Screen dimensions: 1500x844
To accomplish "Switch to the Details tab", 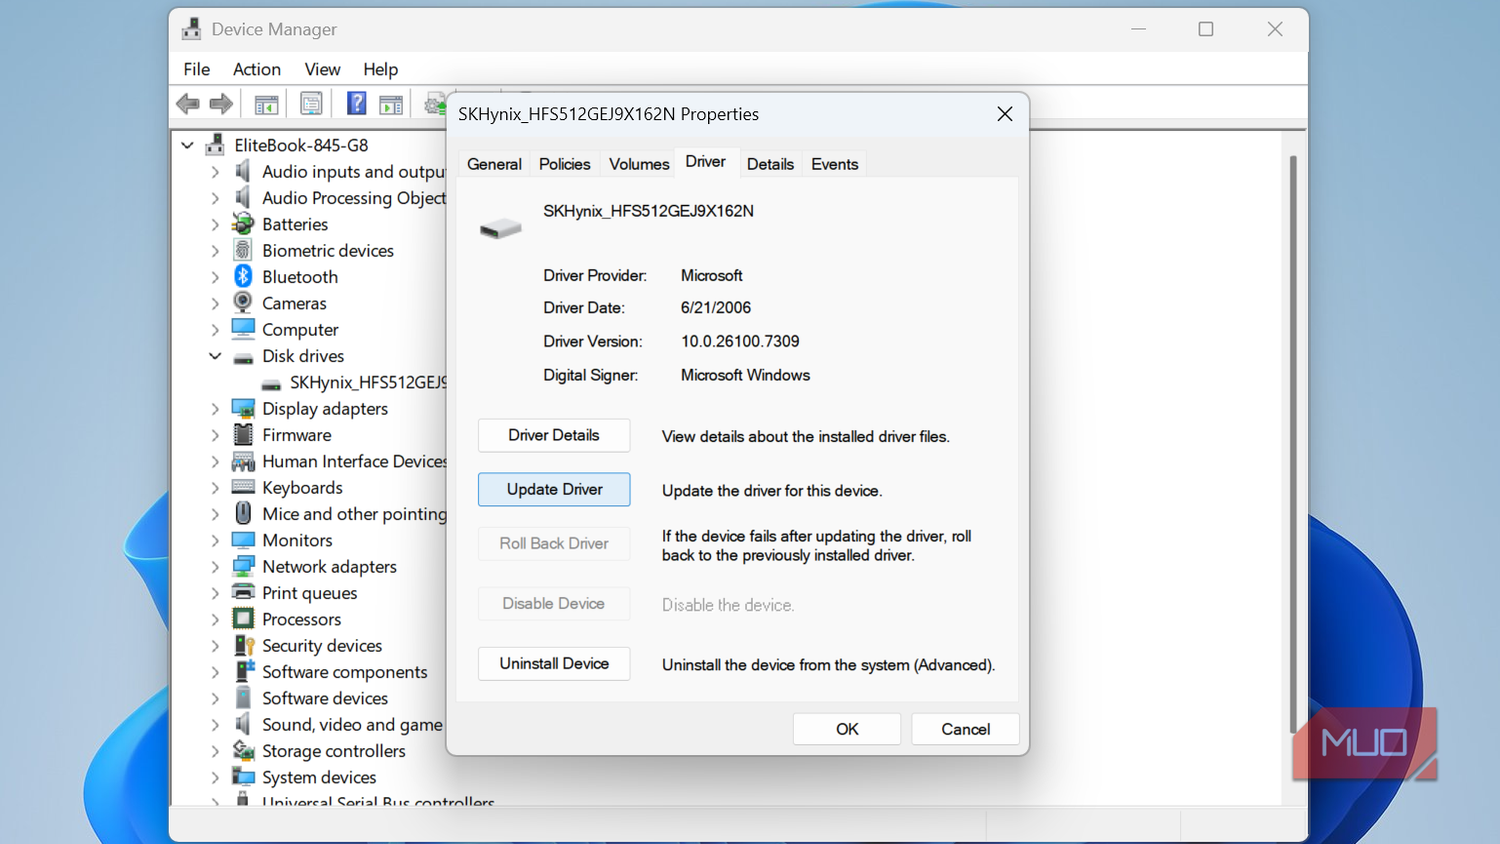I will (770, 164).
